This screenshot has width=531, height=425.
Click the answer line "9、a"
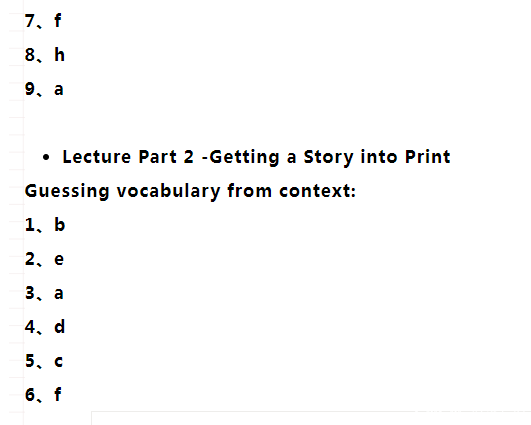click(x=44, y=89)
